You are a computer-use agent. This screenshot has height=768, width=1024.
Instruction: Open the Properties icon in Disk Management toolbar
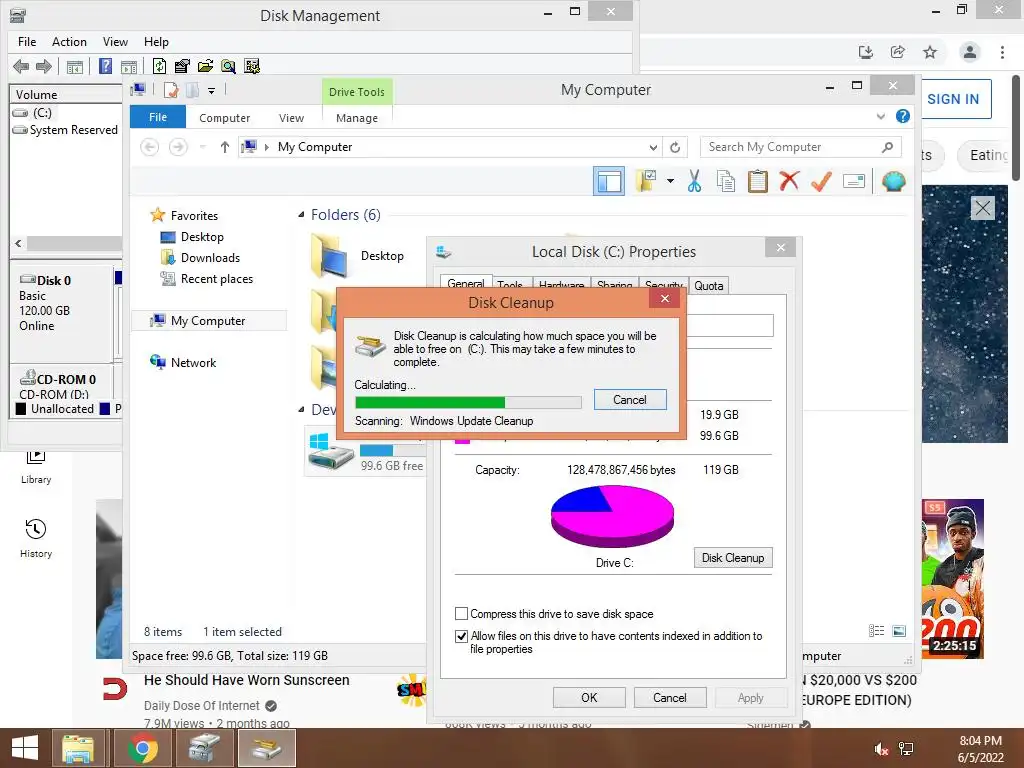182,66
